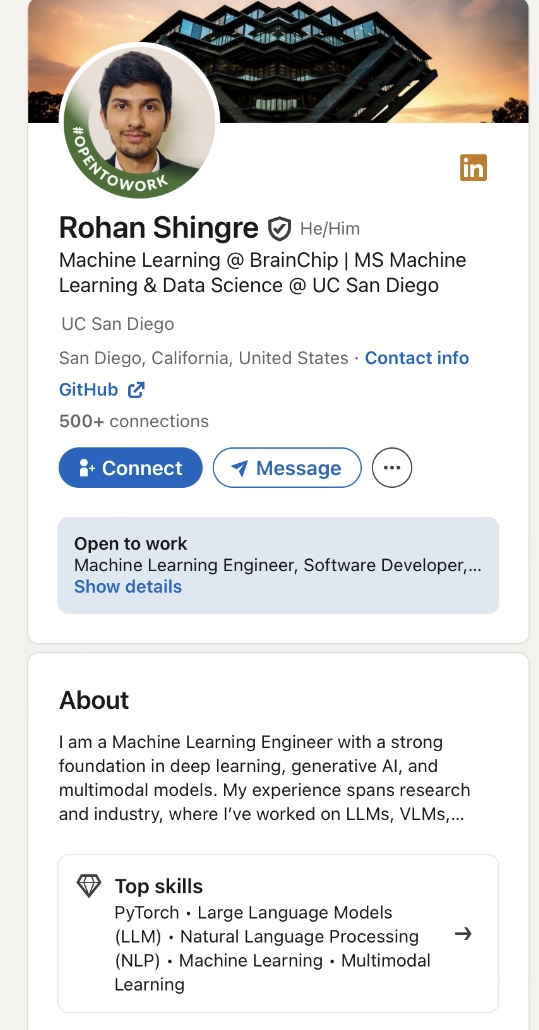Open the Top skills card
The image size is (539, 1030).
(278, 933)
